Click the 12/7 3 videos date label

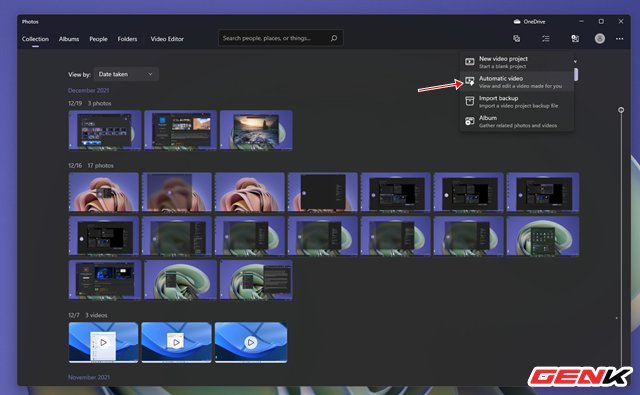tap(87, 315)
